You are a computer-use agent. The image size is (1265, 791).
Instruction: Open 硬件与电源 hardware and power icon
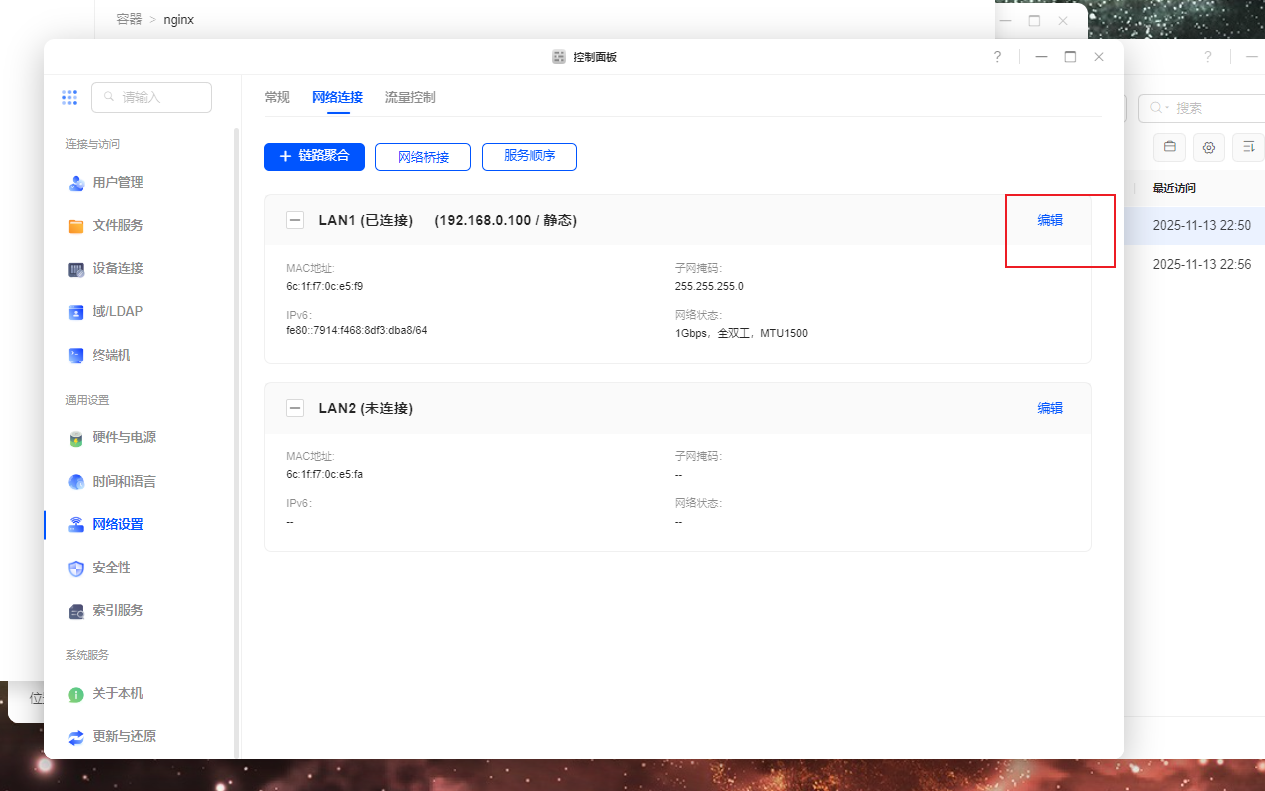76,438
